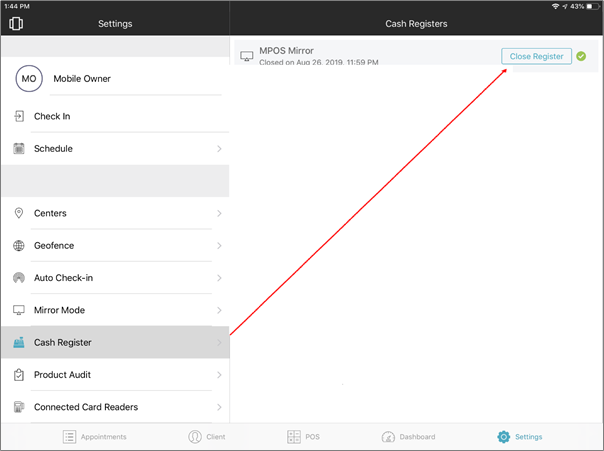Image resolution: width=604 pixels, height=451 pixels.
Task: Tap the battery indicator in status bar
Action: coord(592,6)
